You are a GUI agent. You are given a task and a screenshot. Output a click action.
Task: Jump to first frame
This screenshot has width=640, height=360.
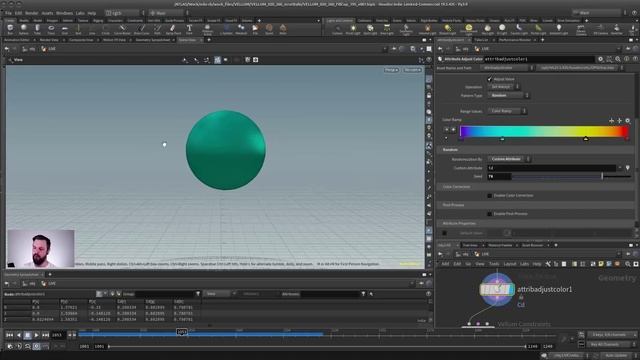(x=9, y=335)
